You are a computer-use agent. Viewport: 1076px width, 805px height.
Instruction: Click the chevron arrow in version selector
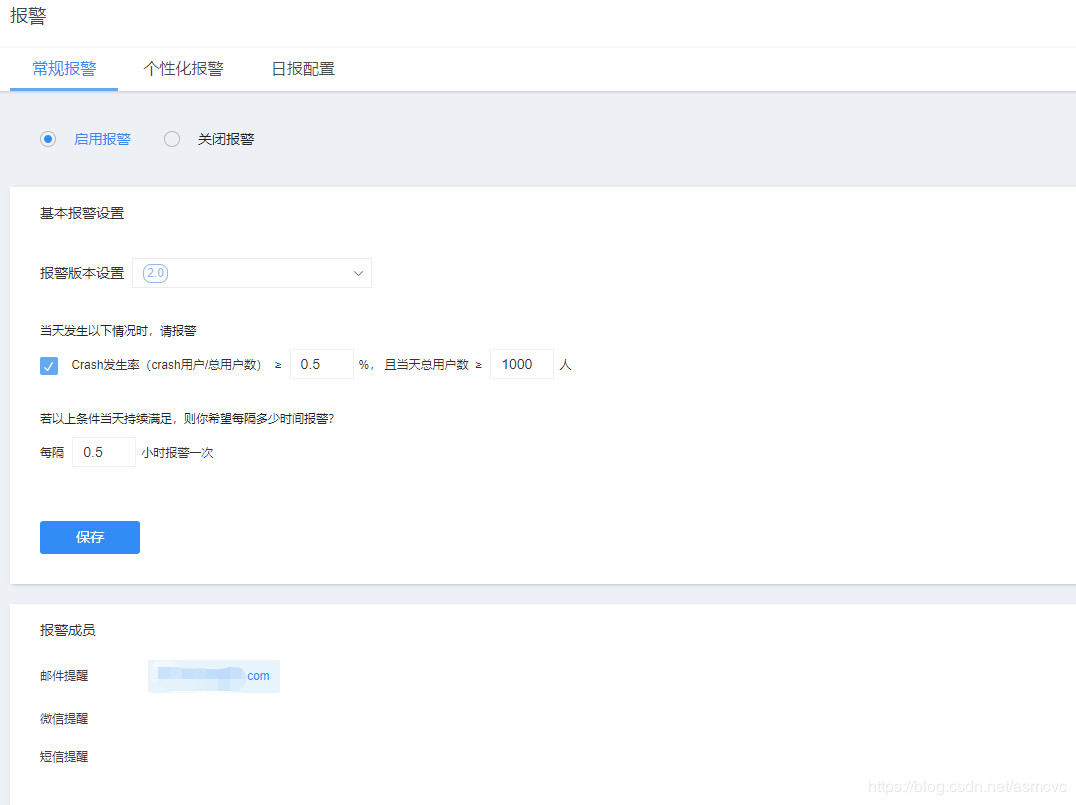tap(358, 273)
